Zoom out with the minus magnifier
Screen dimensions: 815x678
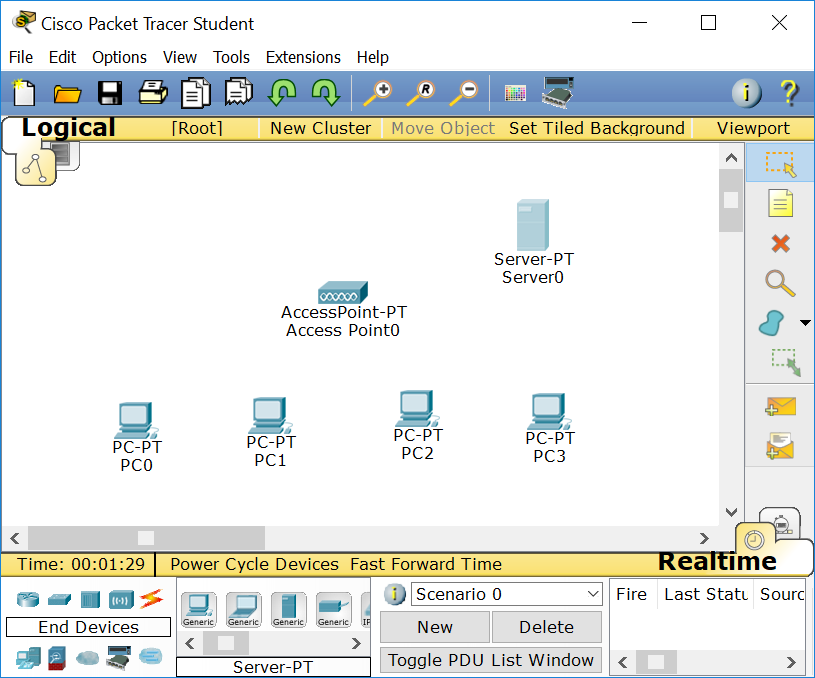[x=464, y=93]
